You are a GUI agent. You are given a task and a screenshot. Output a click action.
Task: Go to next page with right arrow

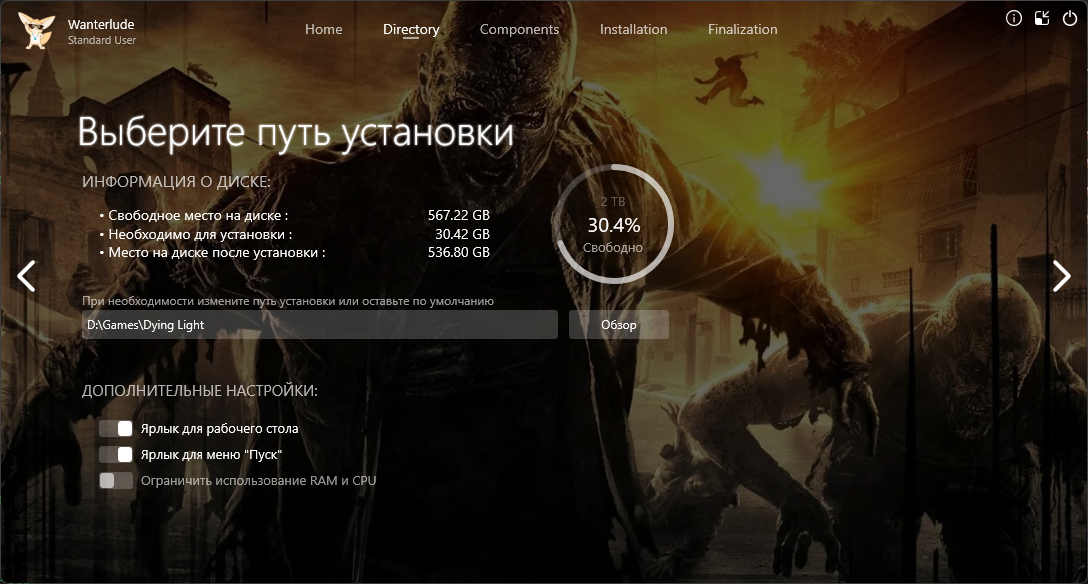tap(1062, 276)
